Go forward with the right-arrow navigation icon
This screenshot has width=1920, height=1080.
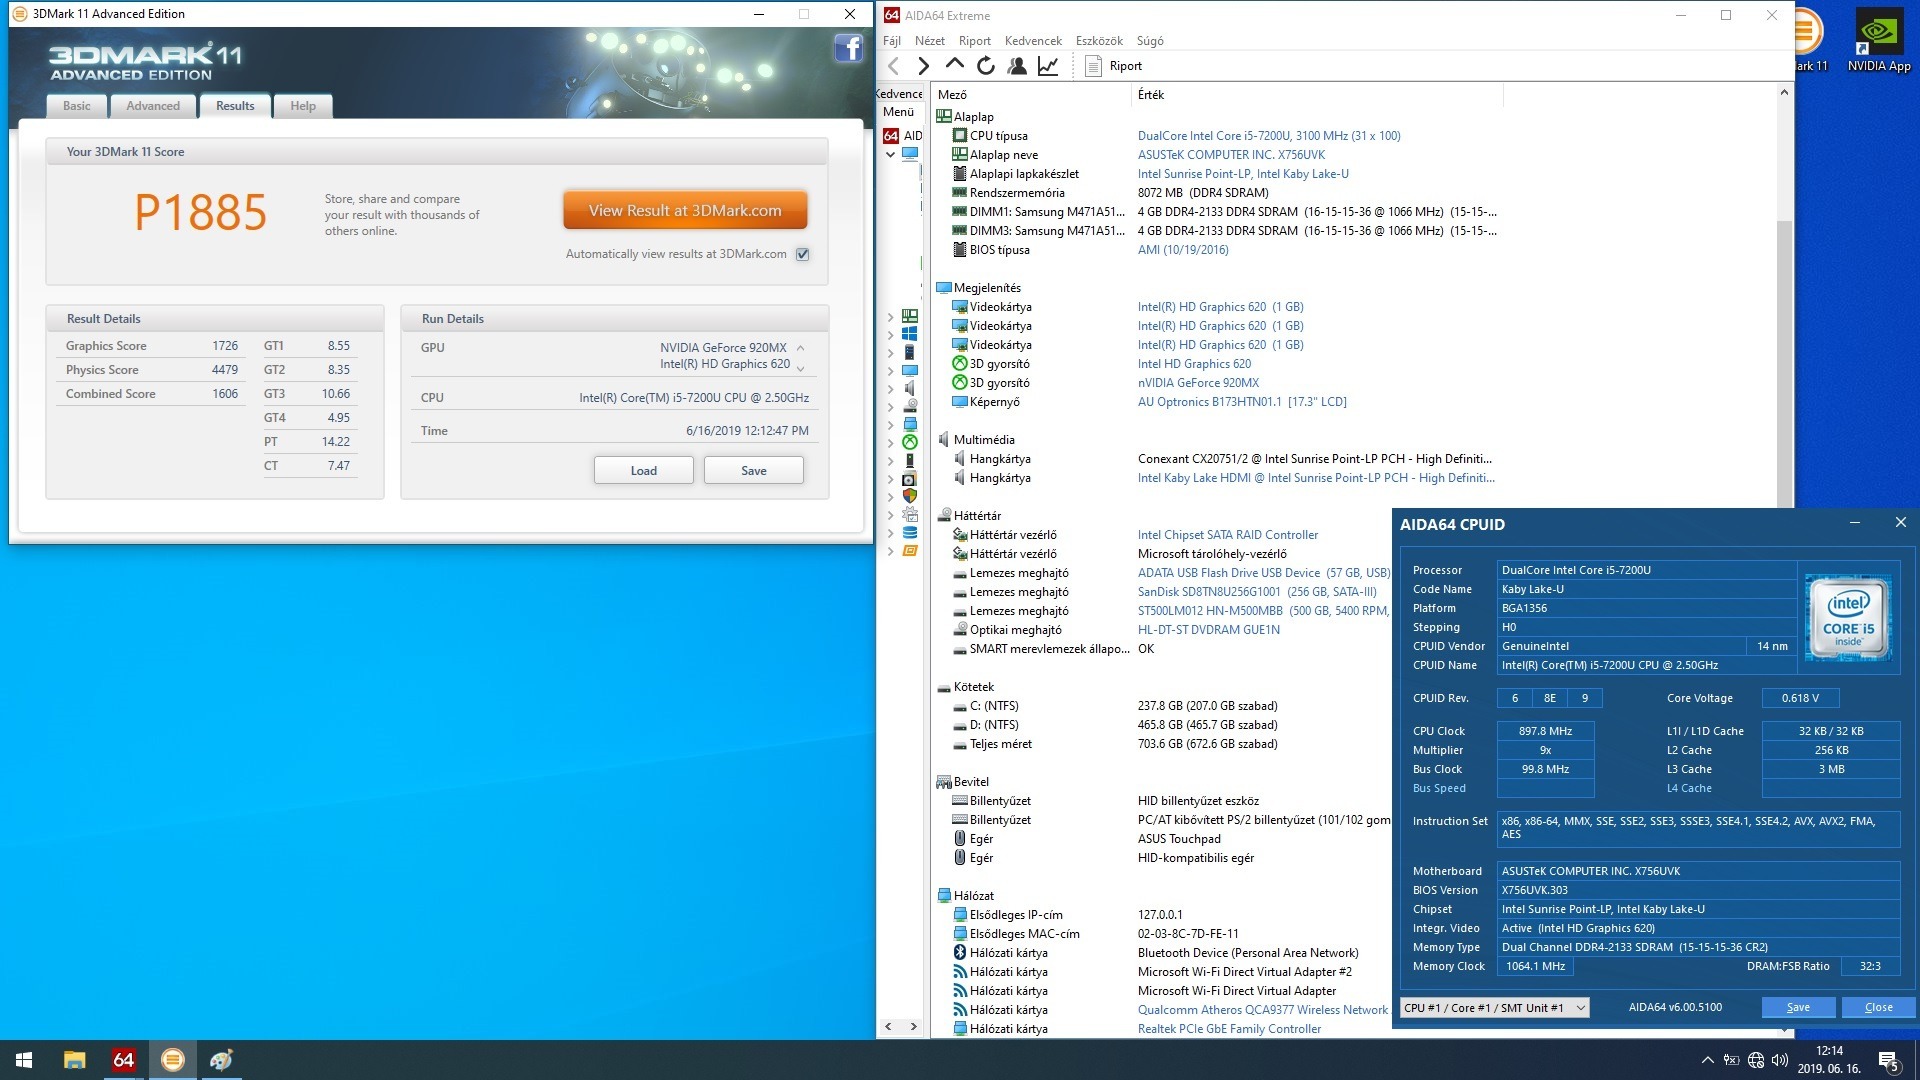[x=923, y=66]
